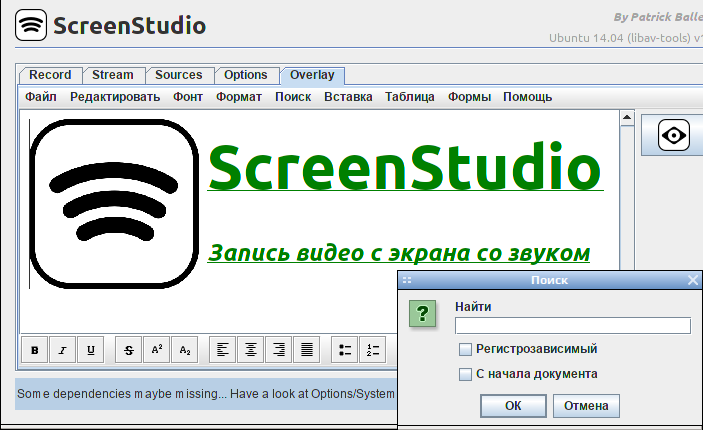The width and height of the screenshot is (703, 430).
Task: Open the Вставка menu
Action: (x=348, y=97)
